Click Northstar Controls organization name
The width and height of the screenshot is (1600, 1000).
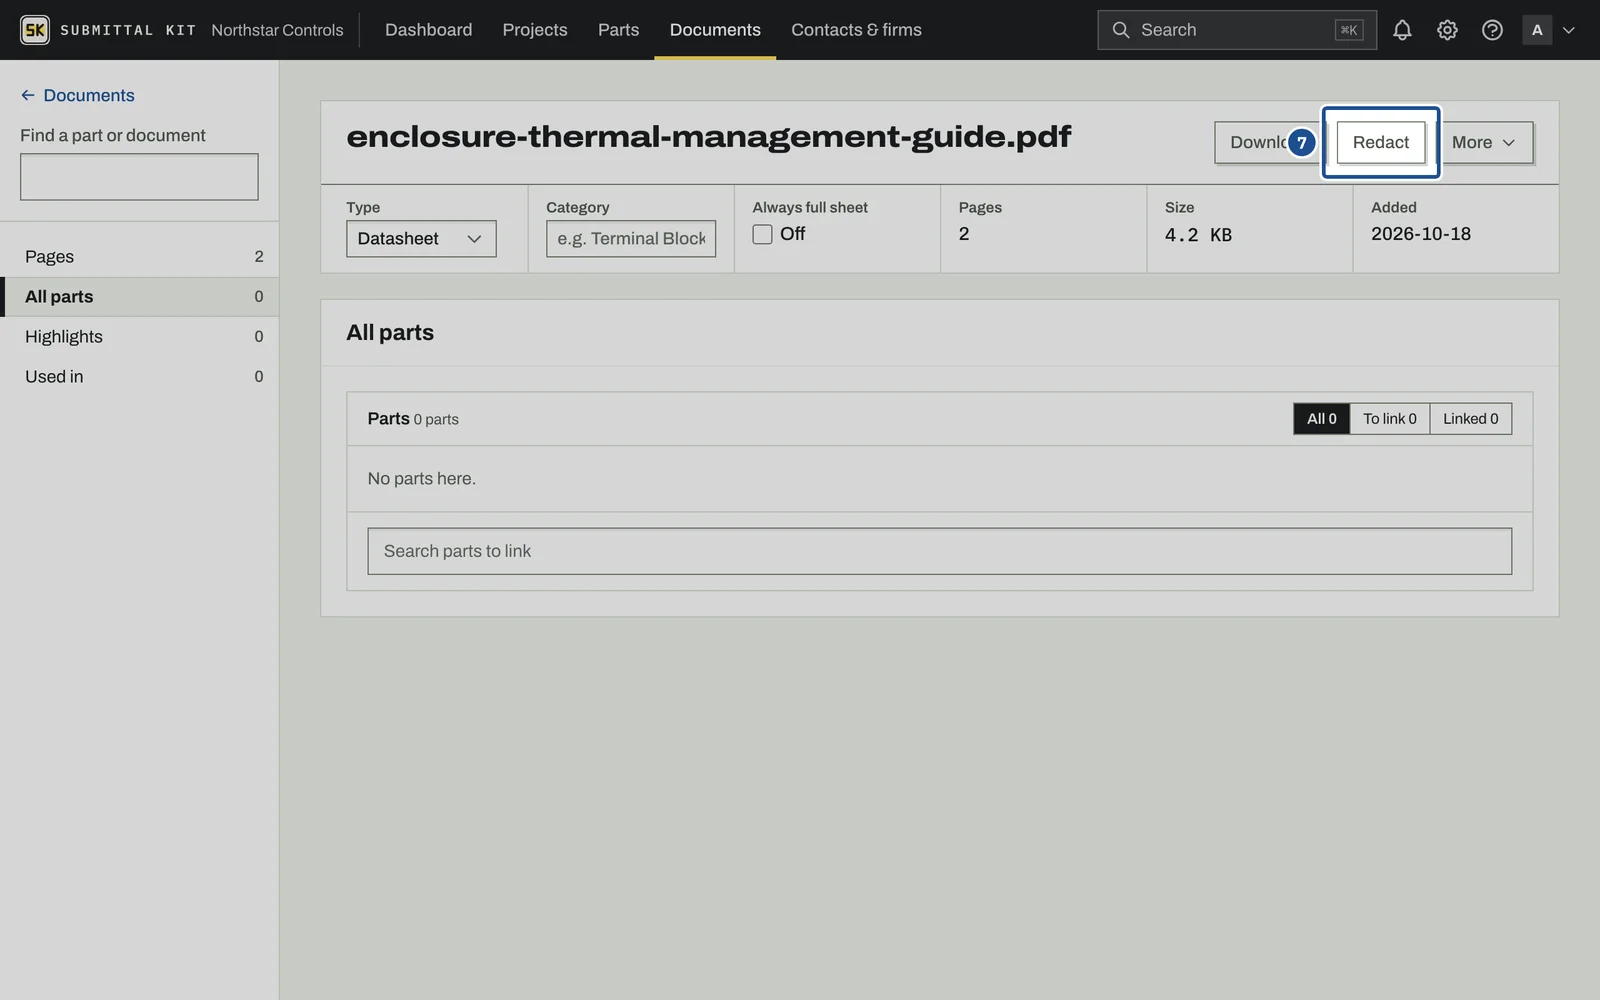pyautogui.click(x=277, y=30)
